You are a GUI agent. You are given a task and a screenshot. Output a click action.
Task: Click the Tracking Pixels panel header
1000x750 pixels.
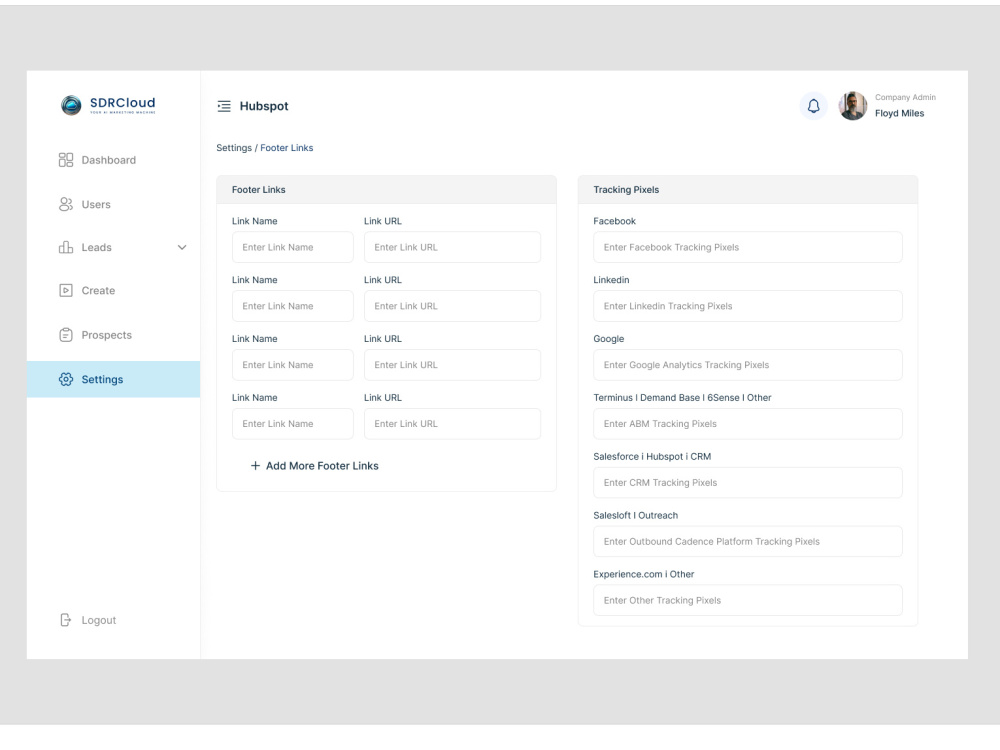coord(747,189)
